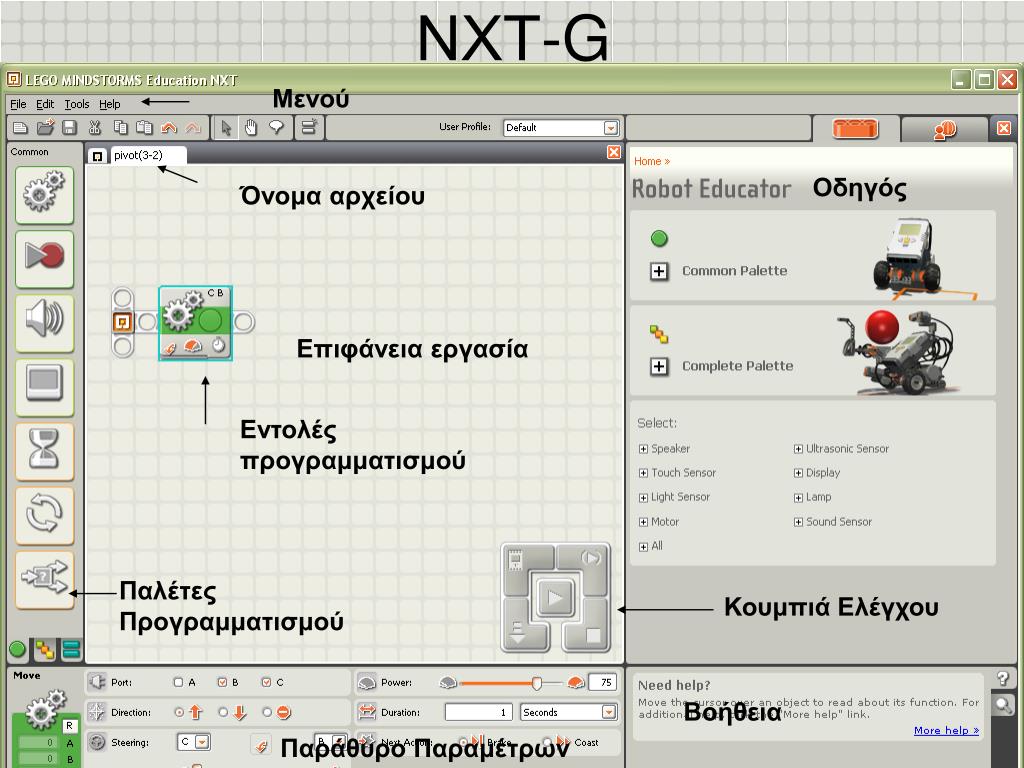1024x768 pixels.
Task: Click the Move block on the canvas
Action: 195,323
